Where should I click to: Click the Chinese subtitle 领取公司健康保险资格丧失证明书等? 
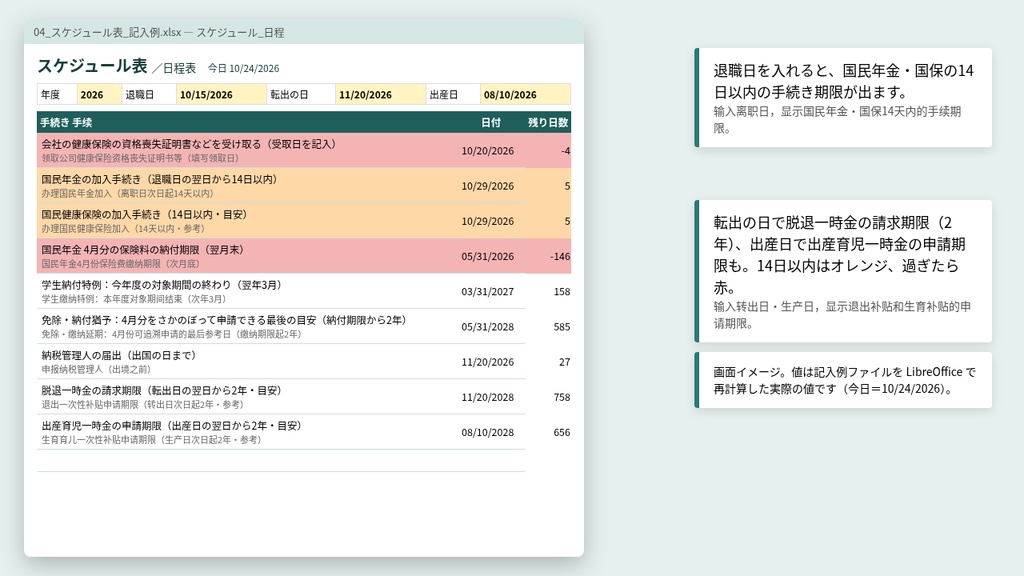pos(140,158)
